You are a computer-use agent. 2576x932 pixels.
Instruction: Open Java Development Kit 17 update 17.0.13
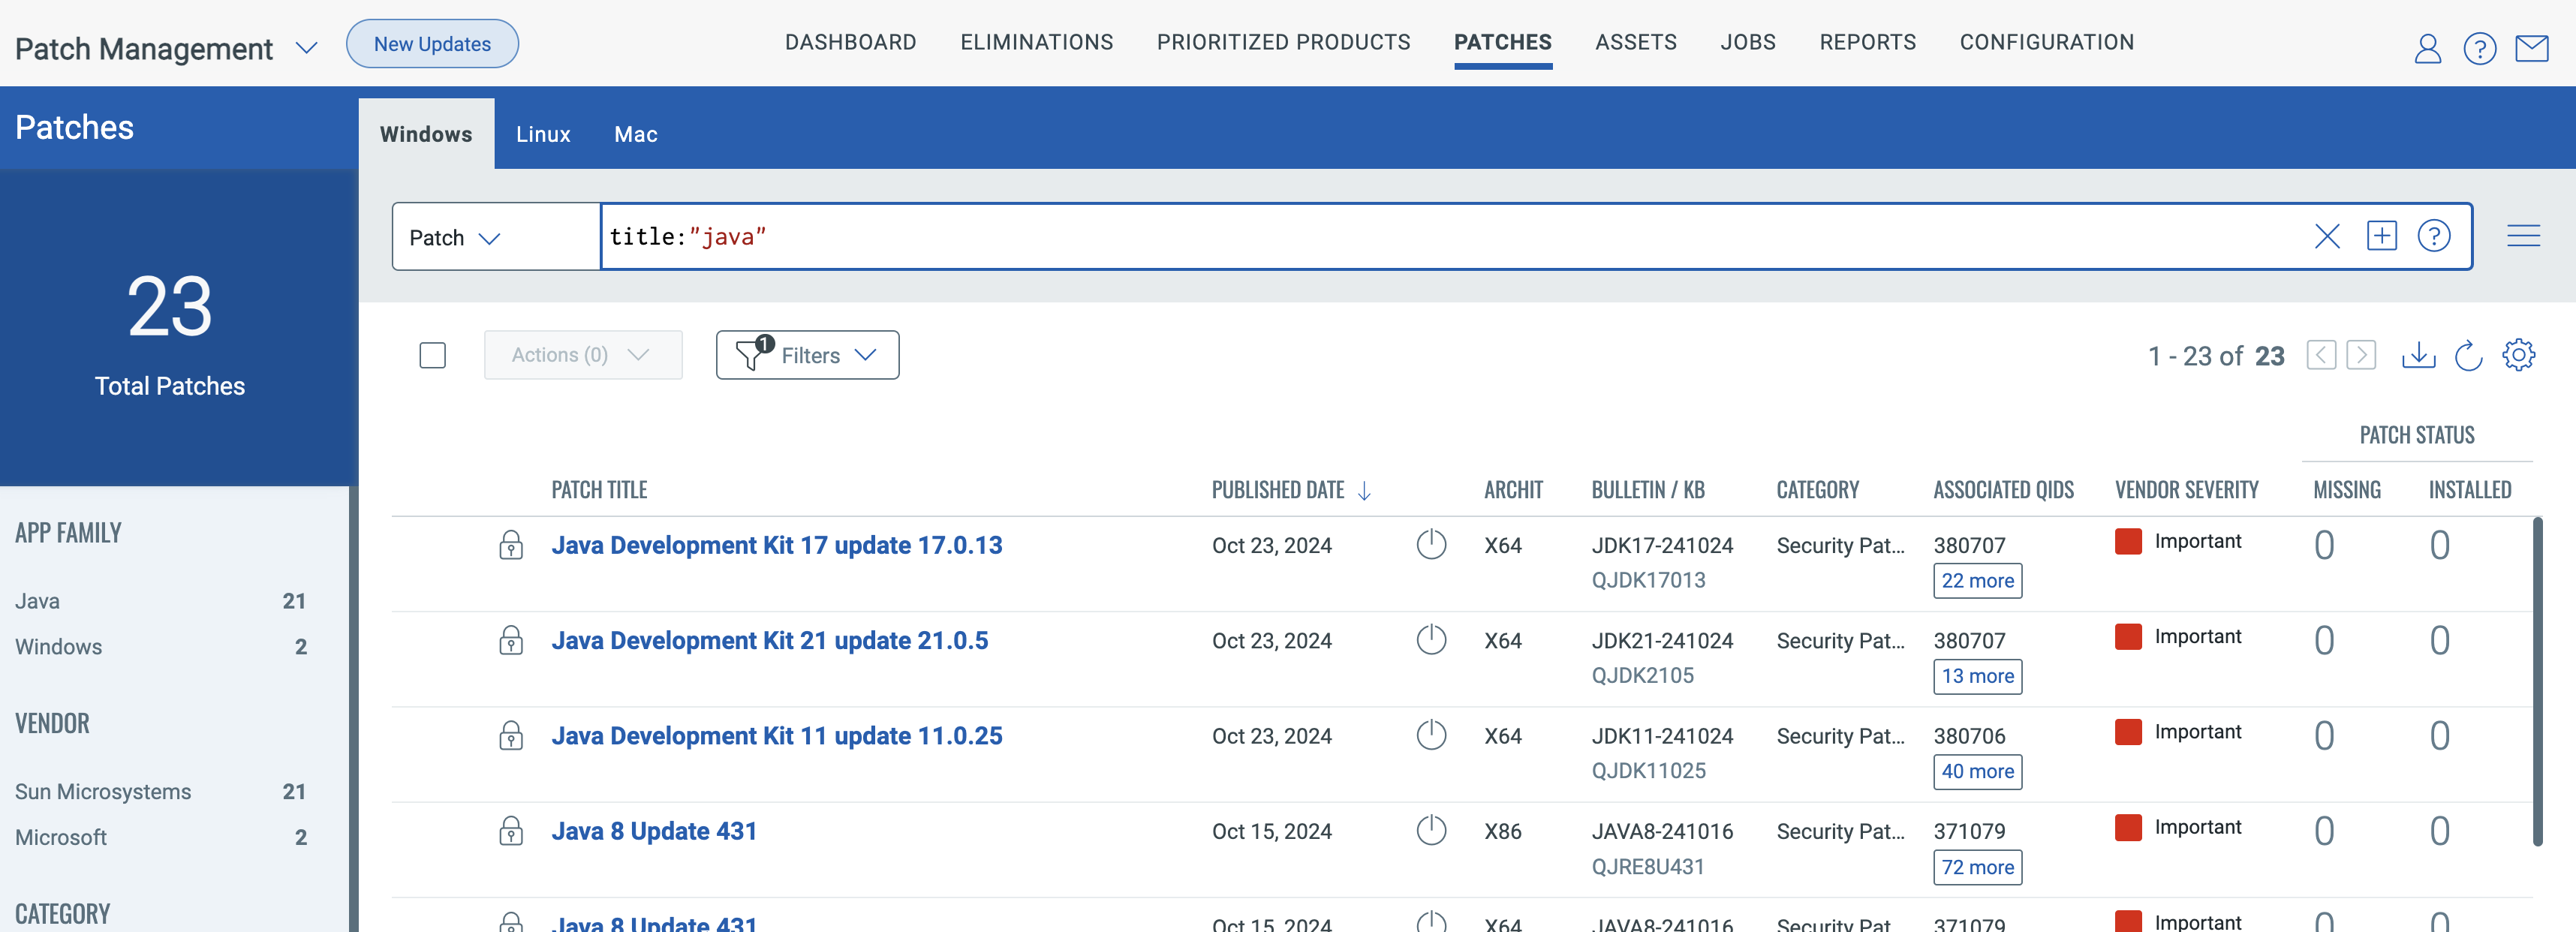[x=776, y=545]
